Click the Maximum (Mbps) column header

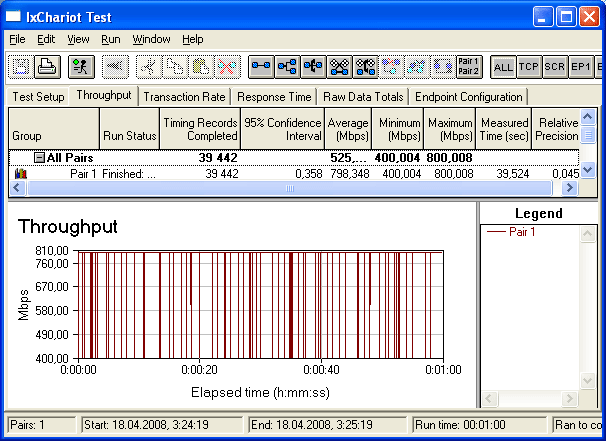450,129
